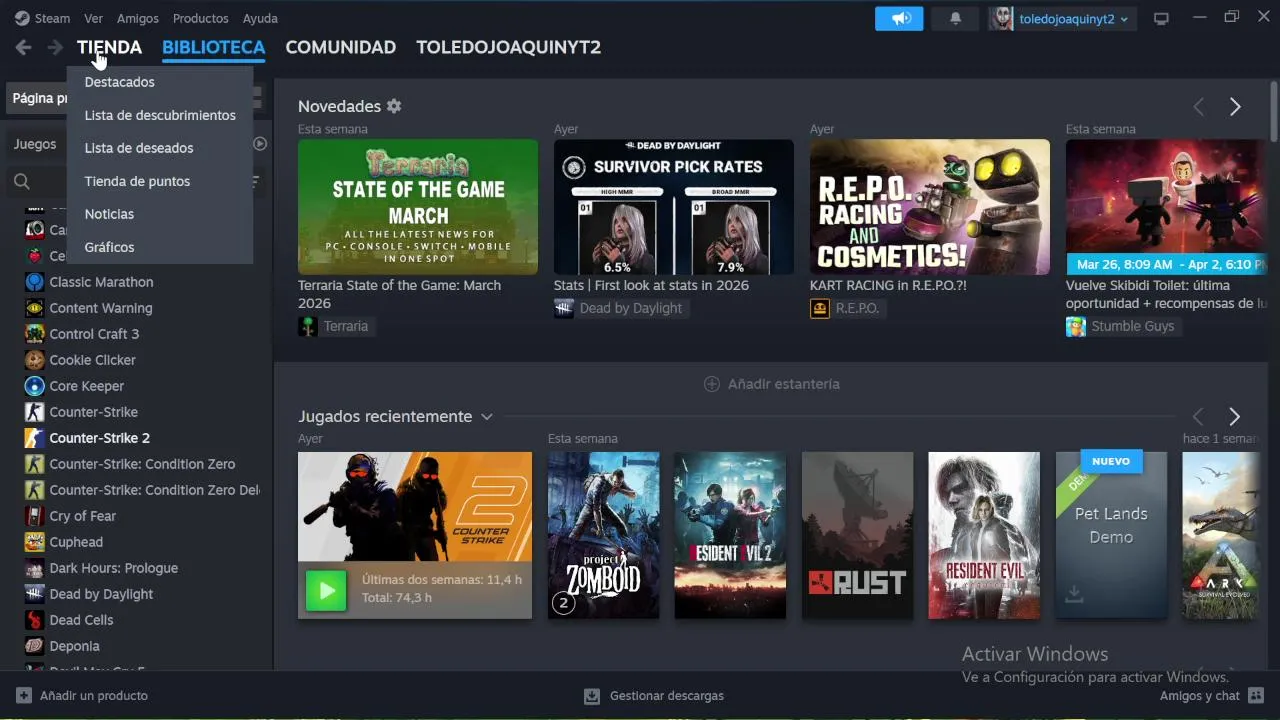Go to the TIENDA tab

(109, 47)
